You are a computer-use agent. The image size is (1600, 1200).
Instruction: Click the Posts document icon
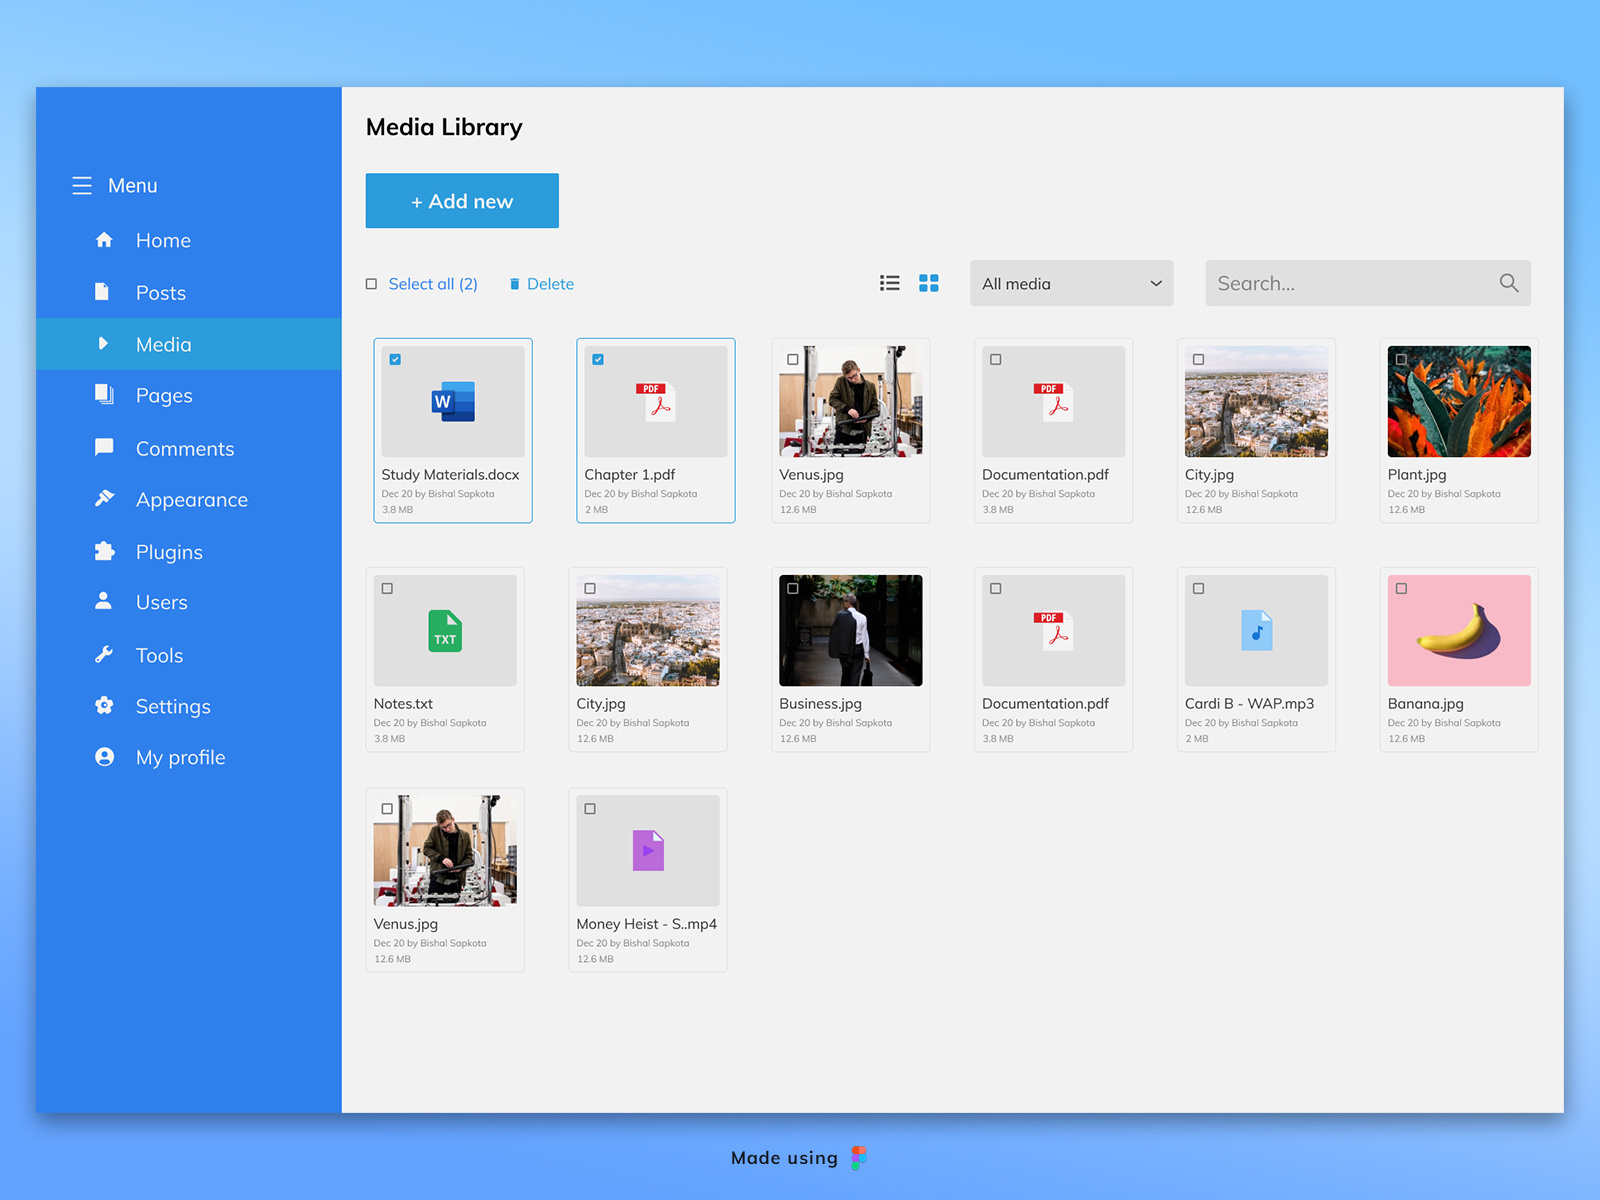(x=104, y=292)
